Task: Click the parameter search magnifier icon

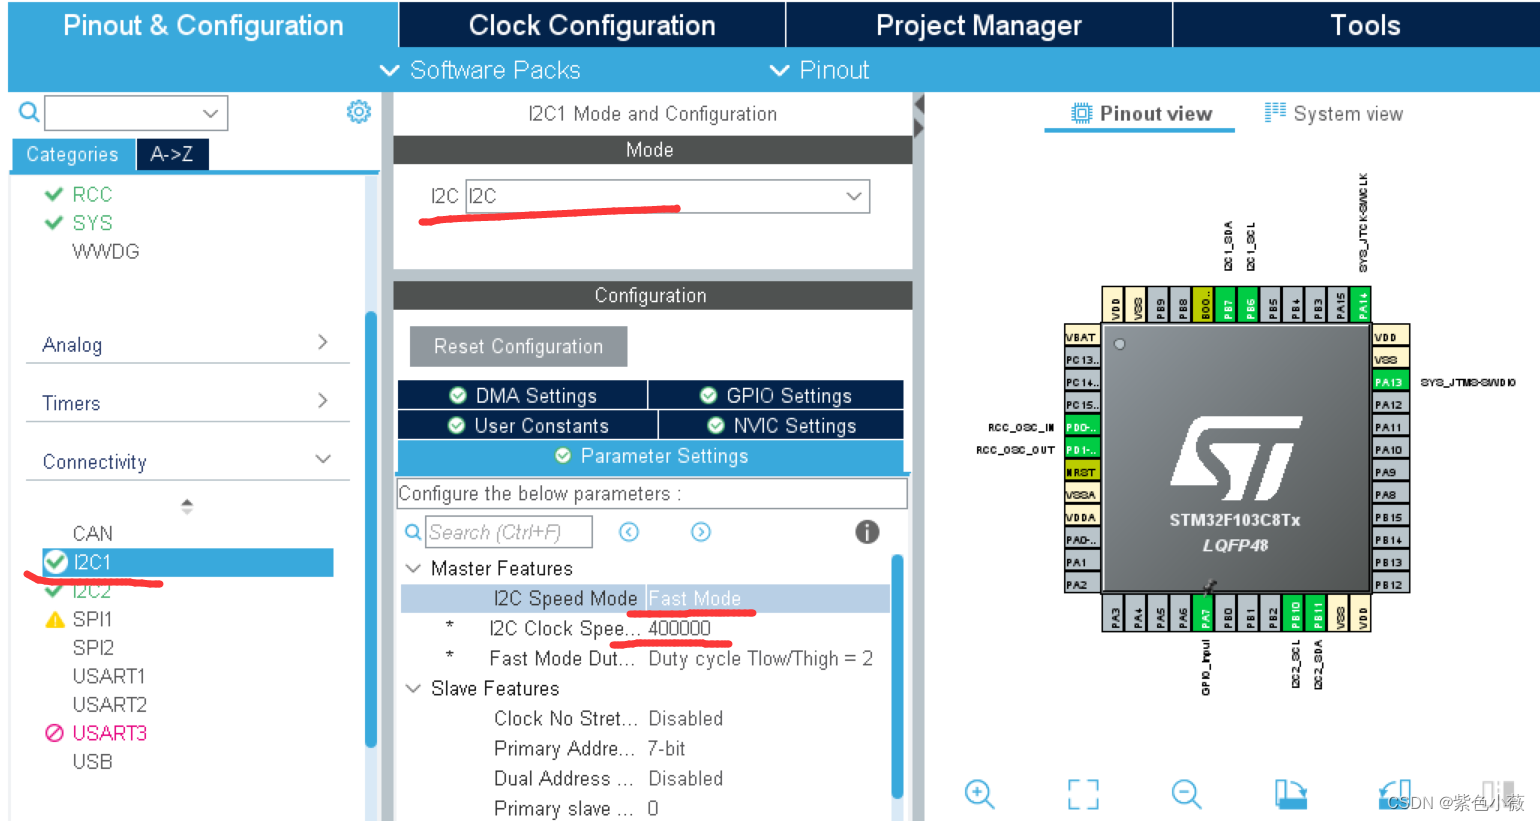Action: click(412, 532)
